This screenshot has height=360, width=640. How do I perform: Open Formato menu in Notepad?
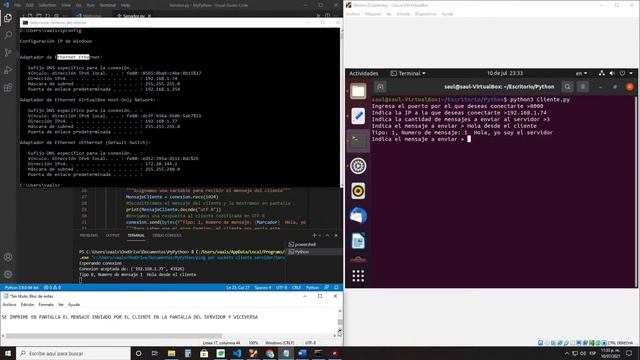pyautogui.click(x=46, y=305)
